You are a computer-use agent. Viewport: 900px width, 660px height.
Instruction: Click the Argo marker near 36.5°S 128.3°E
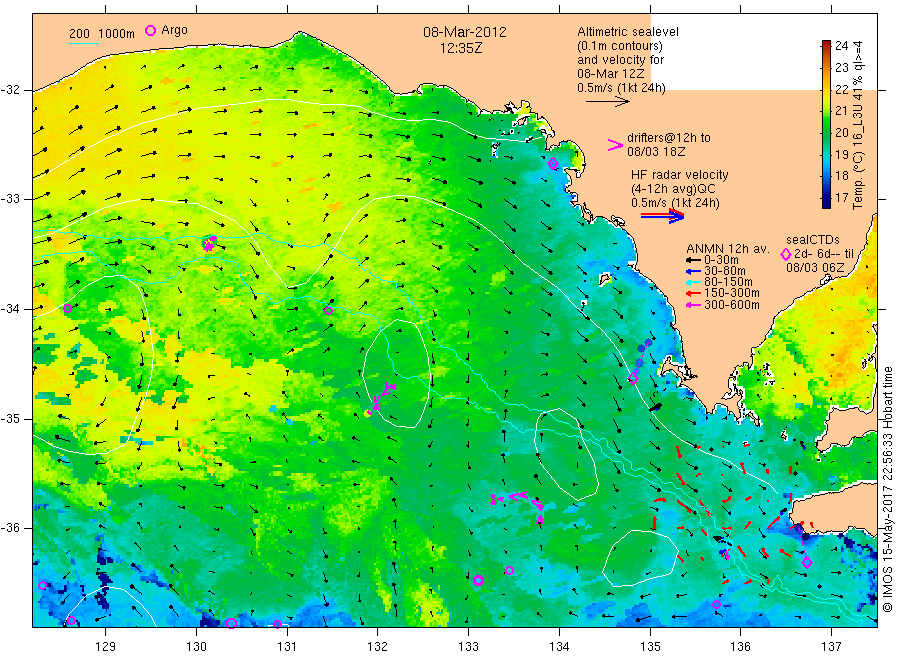tap(42, 585)
